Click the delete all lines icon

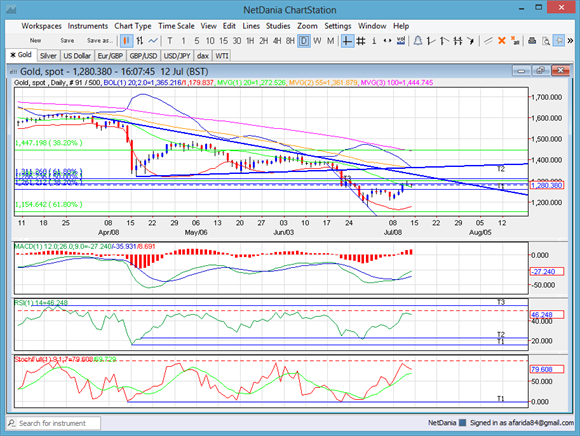pyautogui.click(x=515, y=41)
